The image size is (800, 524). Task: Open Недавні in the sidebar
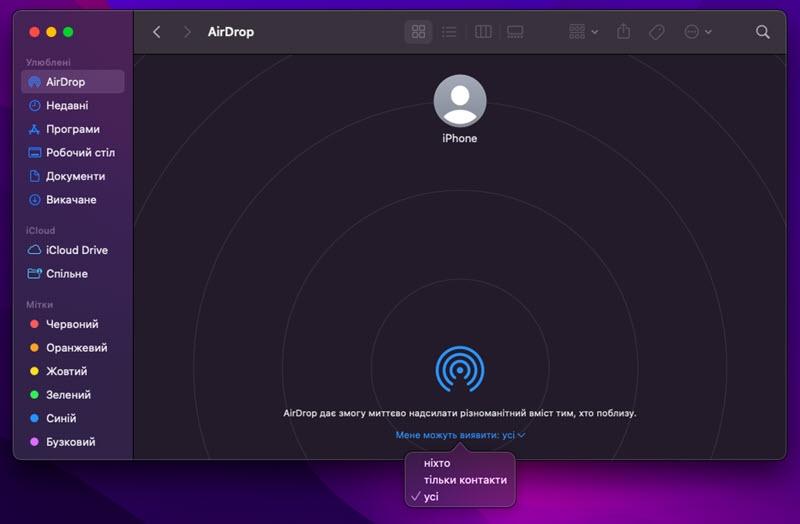73,106
